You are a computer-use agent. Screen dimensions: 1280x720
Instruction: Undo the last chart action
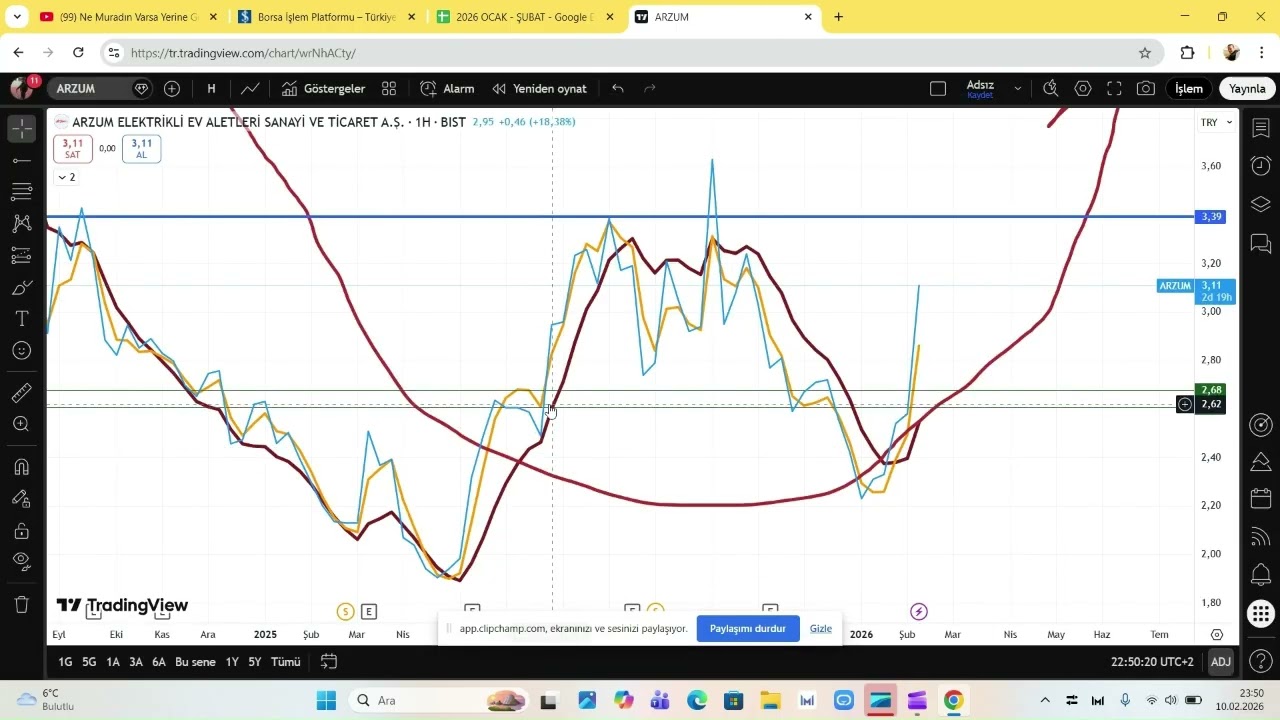pos(618,88)
